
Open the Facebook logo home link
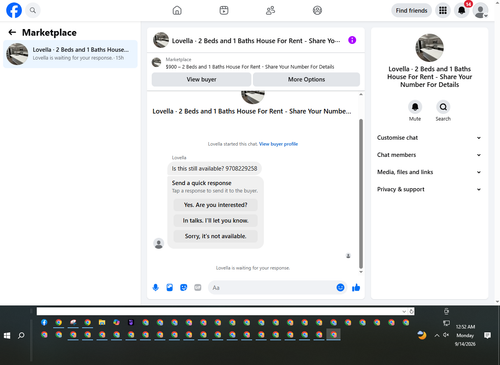(x=14, y=10)
